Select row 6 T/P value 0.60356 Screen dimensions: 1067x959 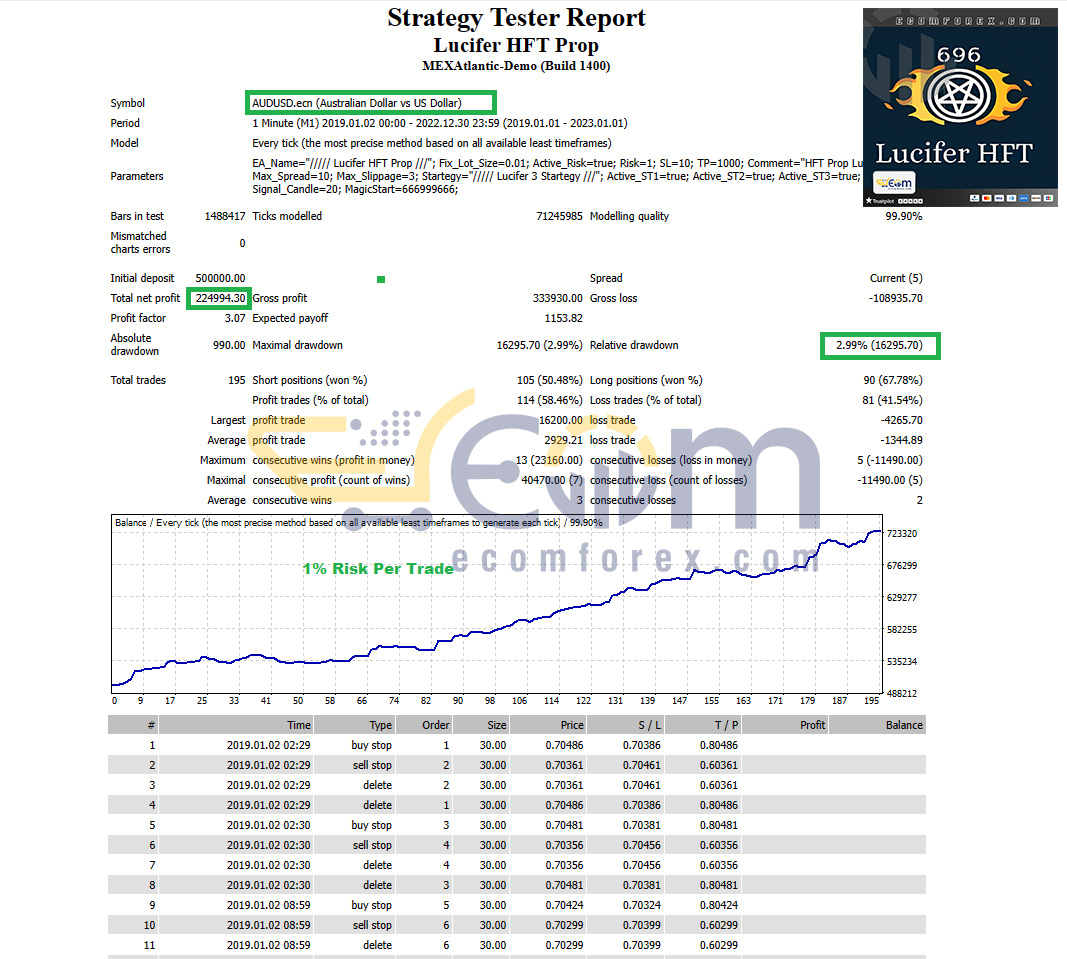click(x=719, y=845)
